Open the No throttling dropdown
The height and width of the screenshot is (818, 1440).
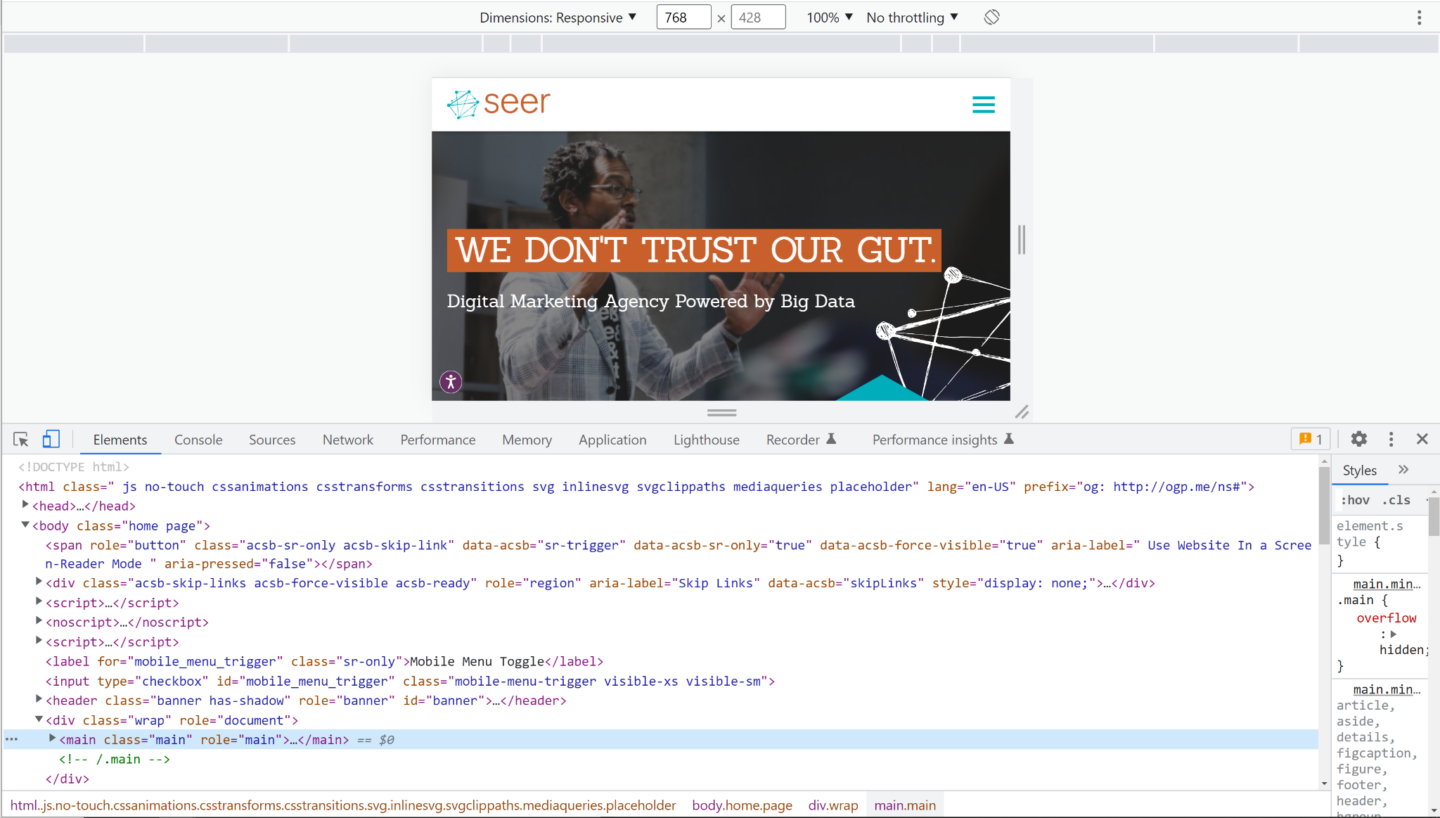912,17
